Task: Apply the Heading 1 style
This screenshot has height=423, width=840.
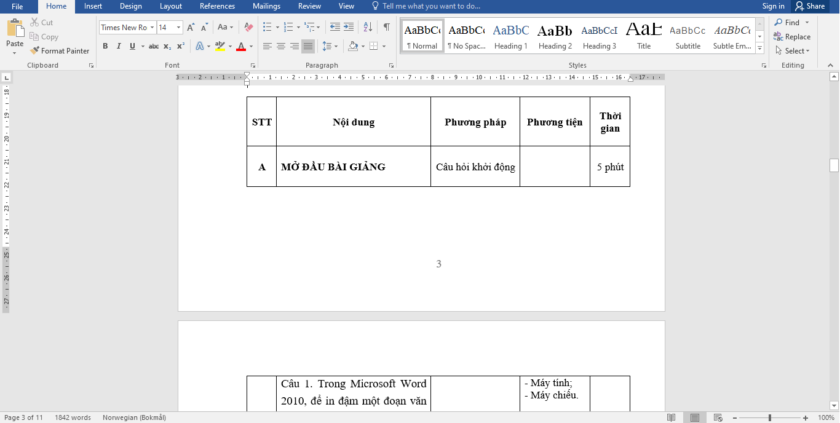Action: [511, 36]
